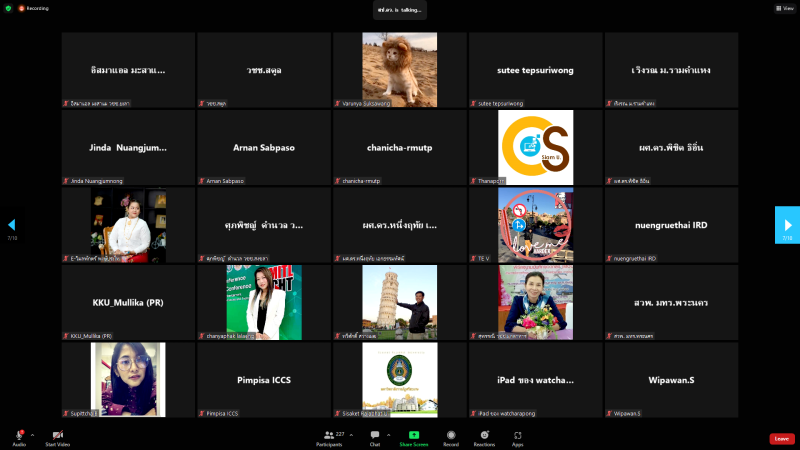
Task: Toggle meeting recording with Record button
Action: tap(451, 437)
